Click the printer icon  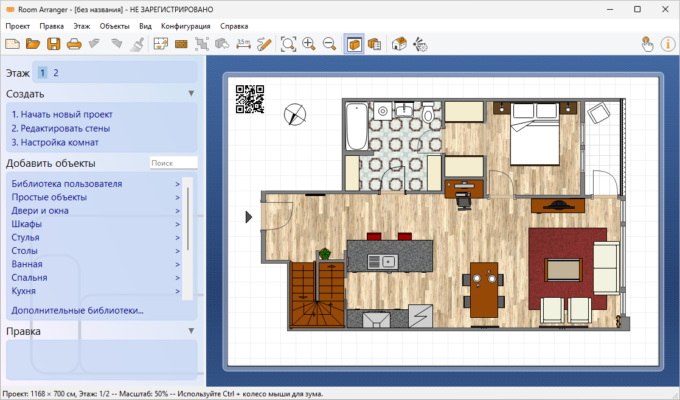pos(74,44)
